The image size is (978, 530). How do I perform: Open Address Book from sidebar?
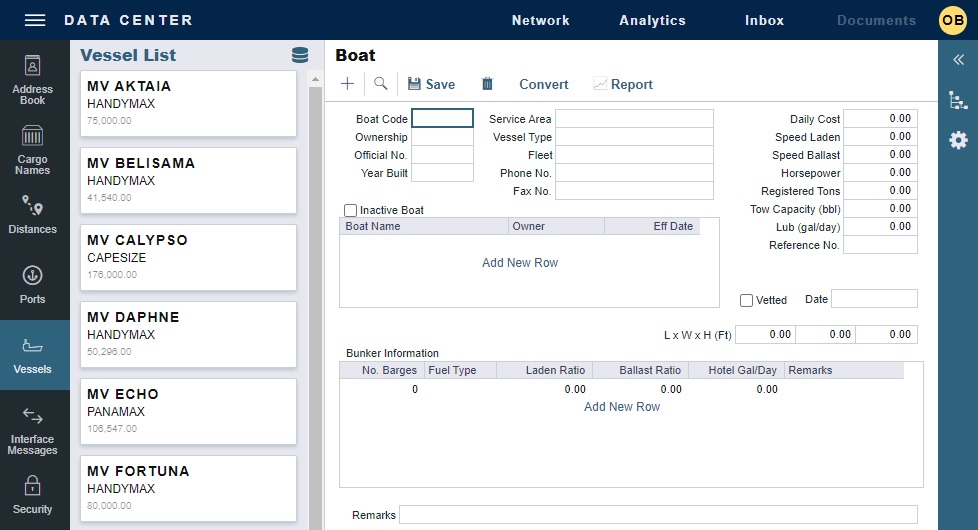[33, 80]
